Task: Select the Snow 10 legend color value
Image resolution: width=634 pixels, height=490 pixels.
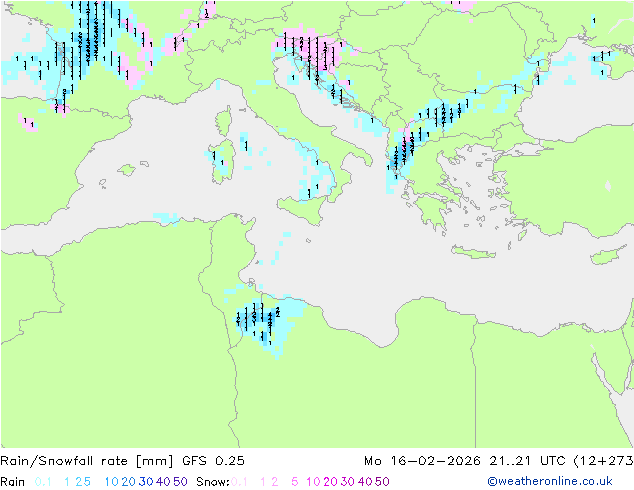Action: (313, 482)
